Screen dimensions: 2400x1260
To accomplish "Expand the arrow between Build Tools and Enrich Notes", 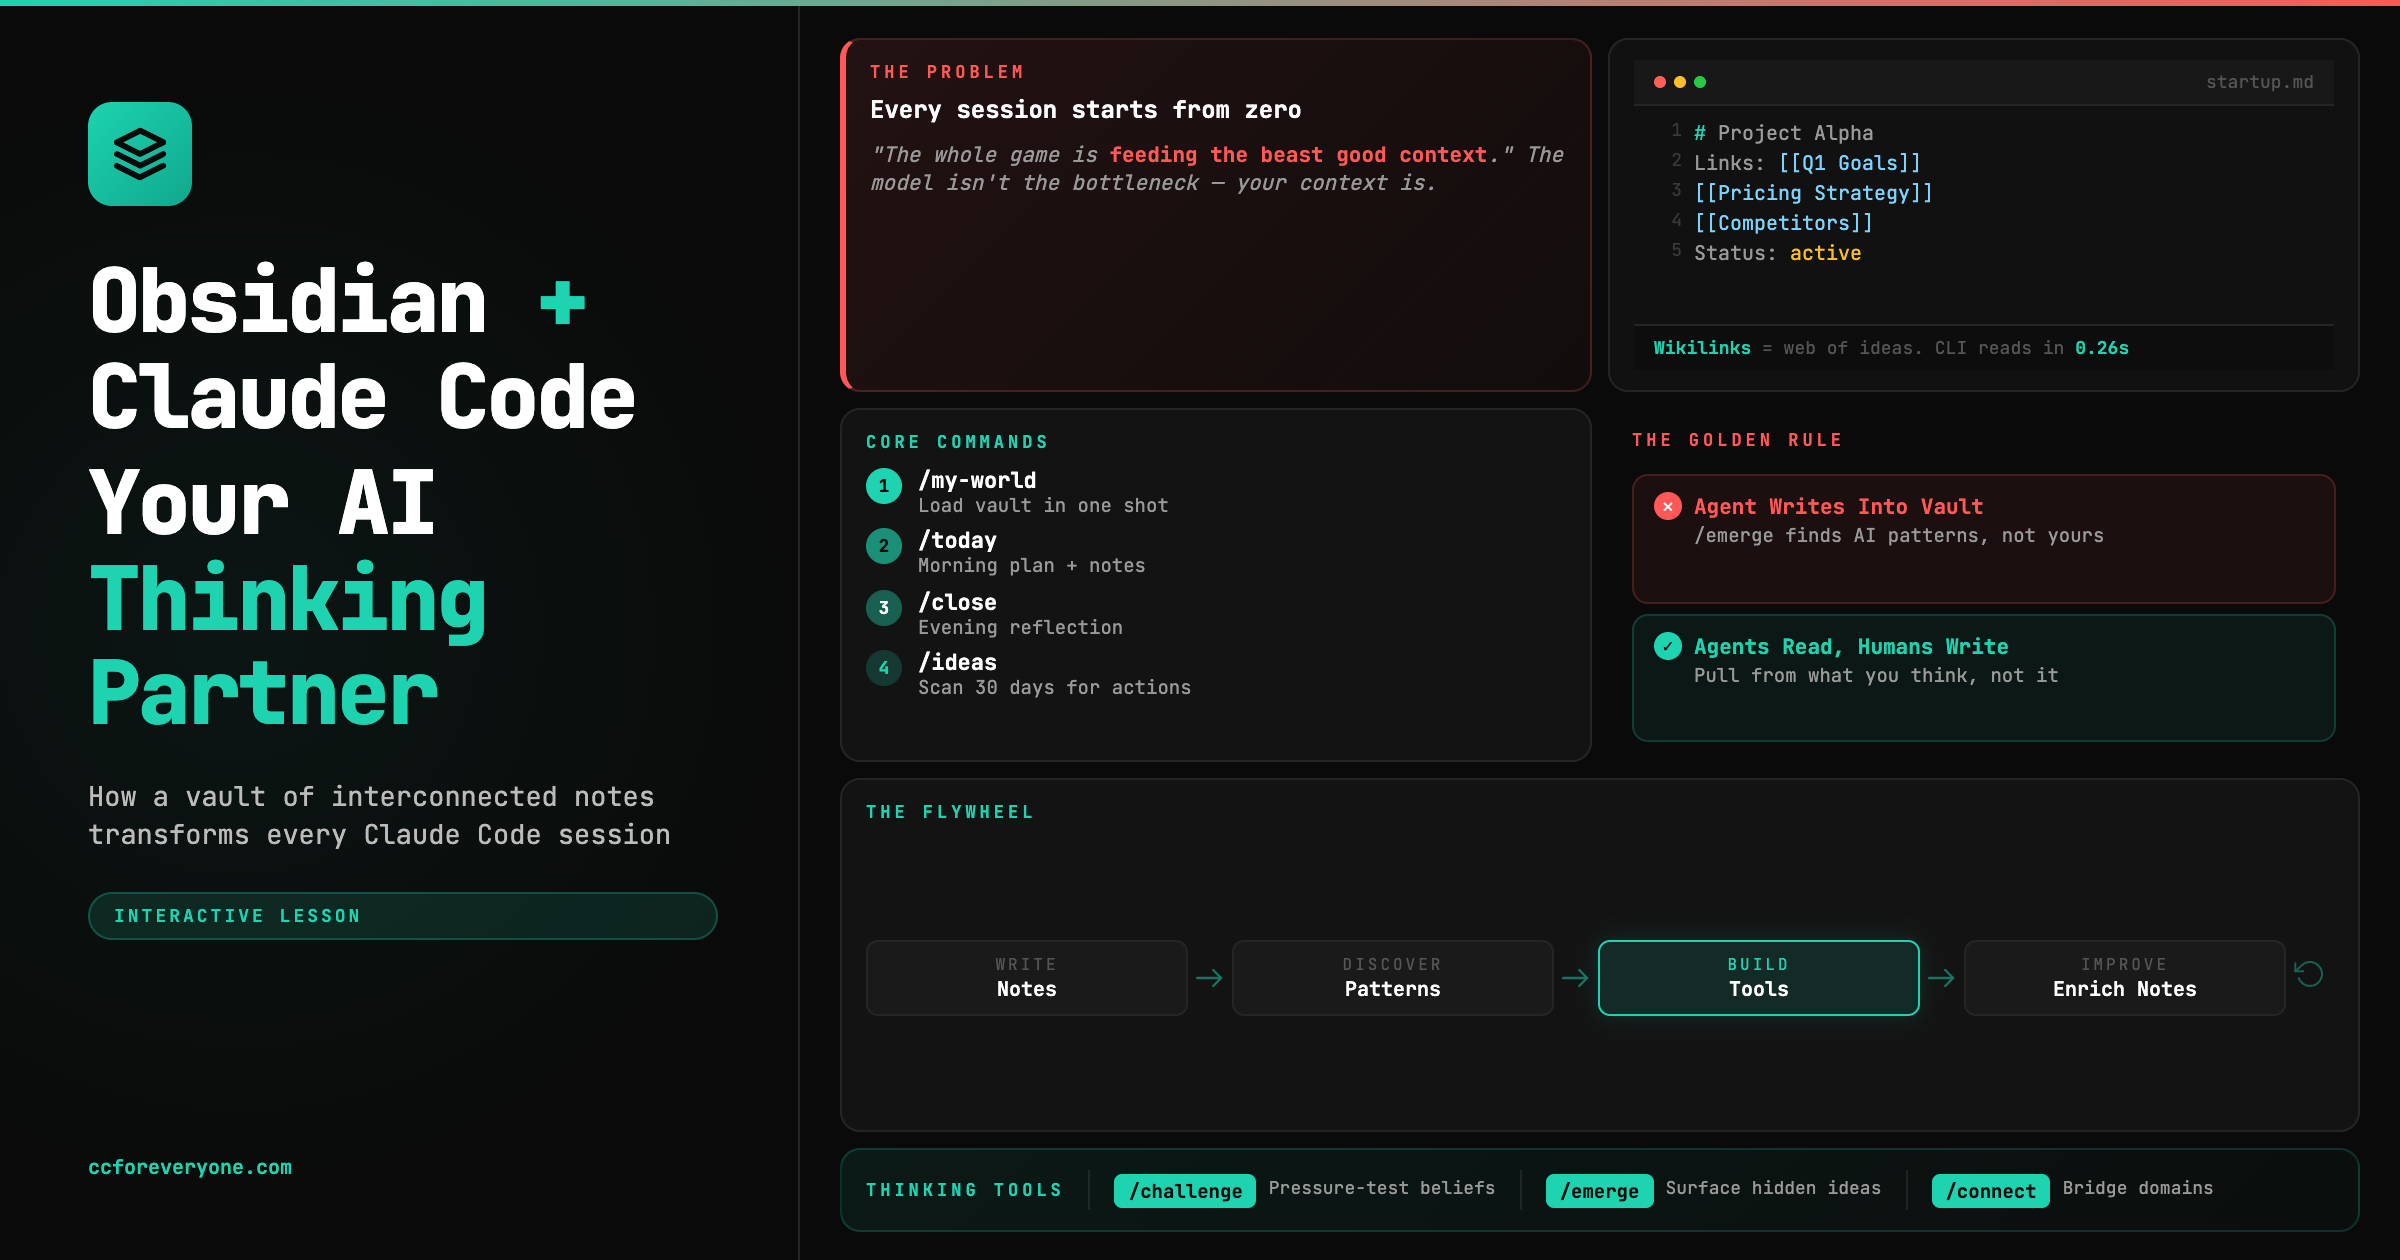I will 1941,977.
